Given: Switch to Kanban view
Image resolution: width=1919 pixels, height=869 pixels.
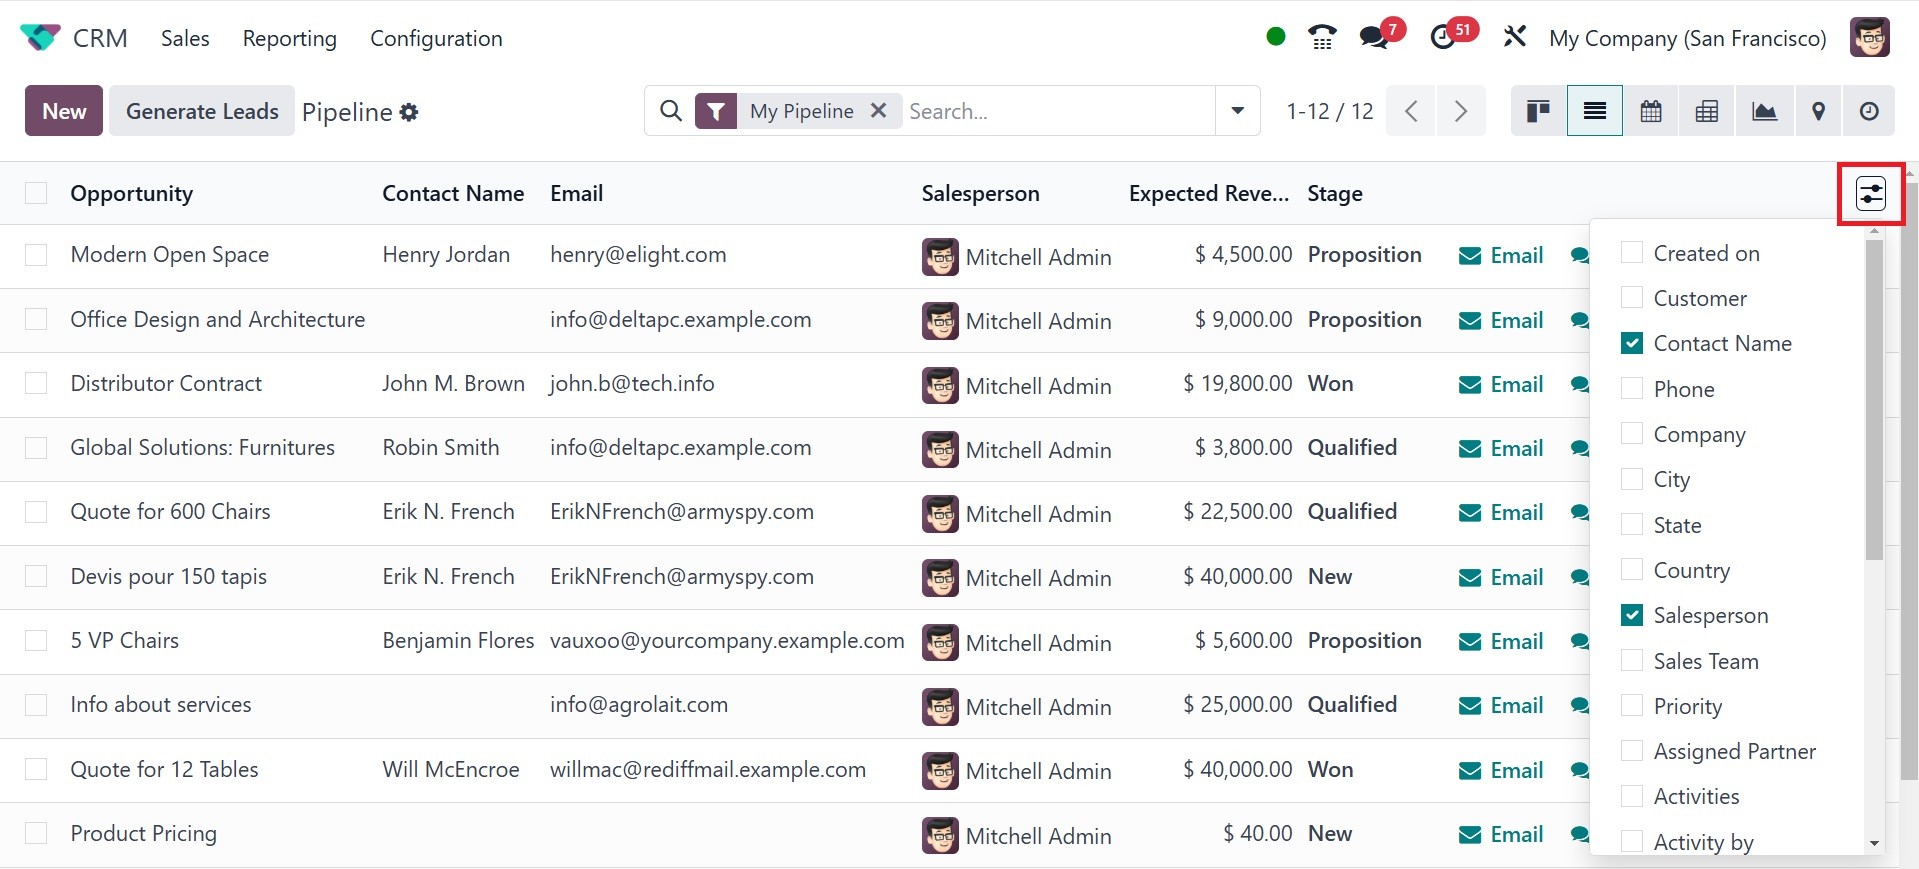Looking at the screenshot, I should (1538, 111).
